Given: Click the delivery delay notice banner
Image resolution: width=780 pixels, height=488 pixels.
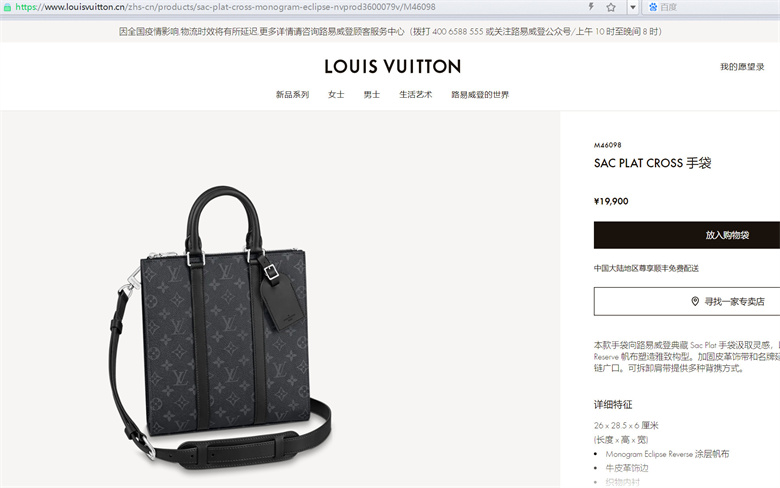Looking at the screenshot, I should pyautogui.click(x=390, y=31).
